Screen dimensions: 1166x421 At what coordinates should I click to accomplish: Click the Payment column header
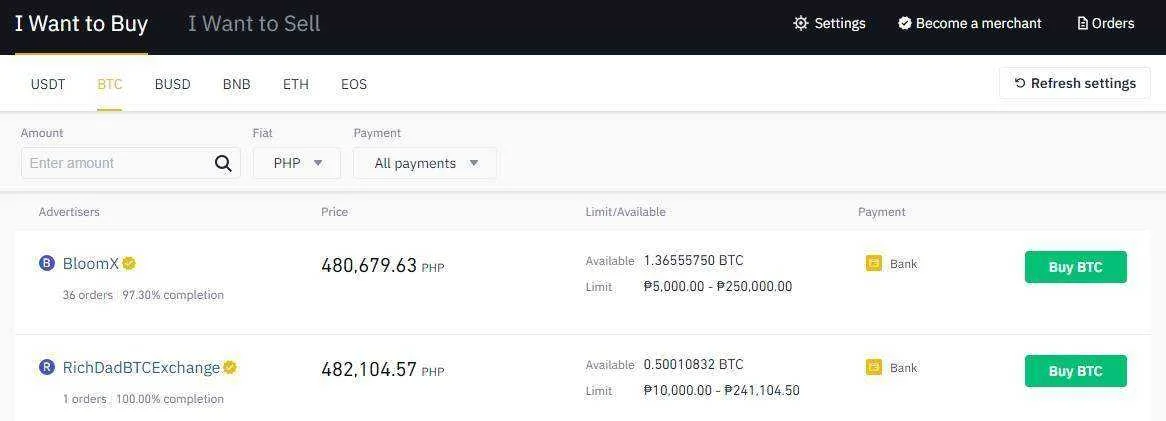[882, 212]
